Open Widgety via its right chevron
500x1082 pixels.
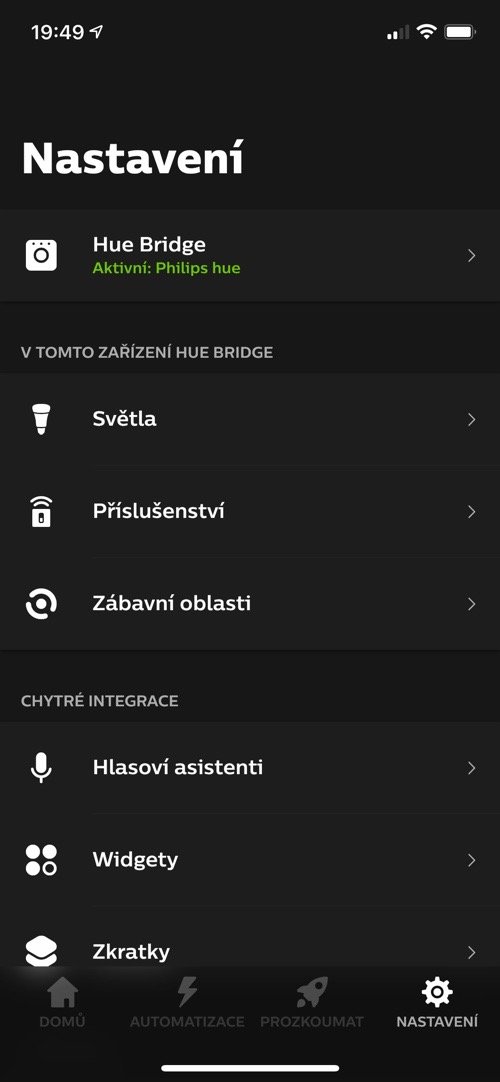point(472,860)
